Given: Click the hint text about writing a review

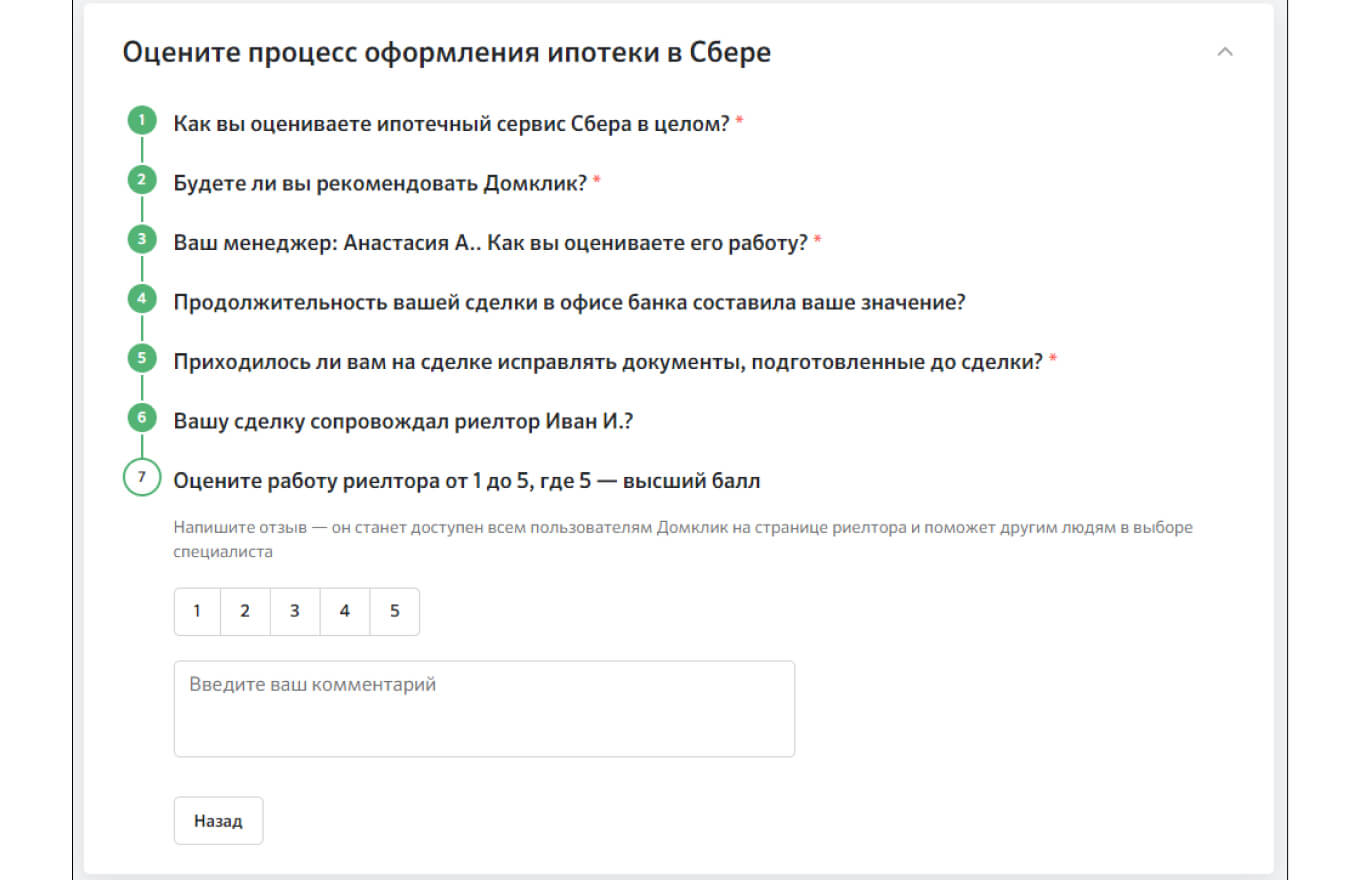Looking at the screenshot, I should pyautogui.click(x=683, y=539).
